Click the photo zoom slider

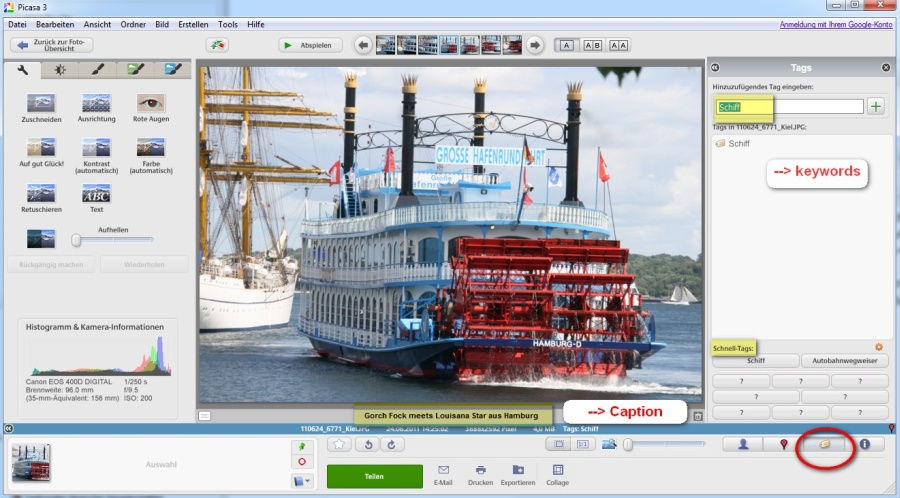(x=665, y=444)
